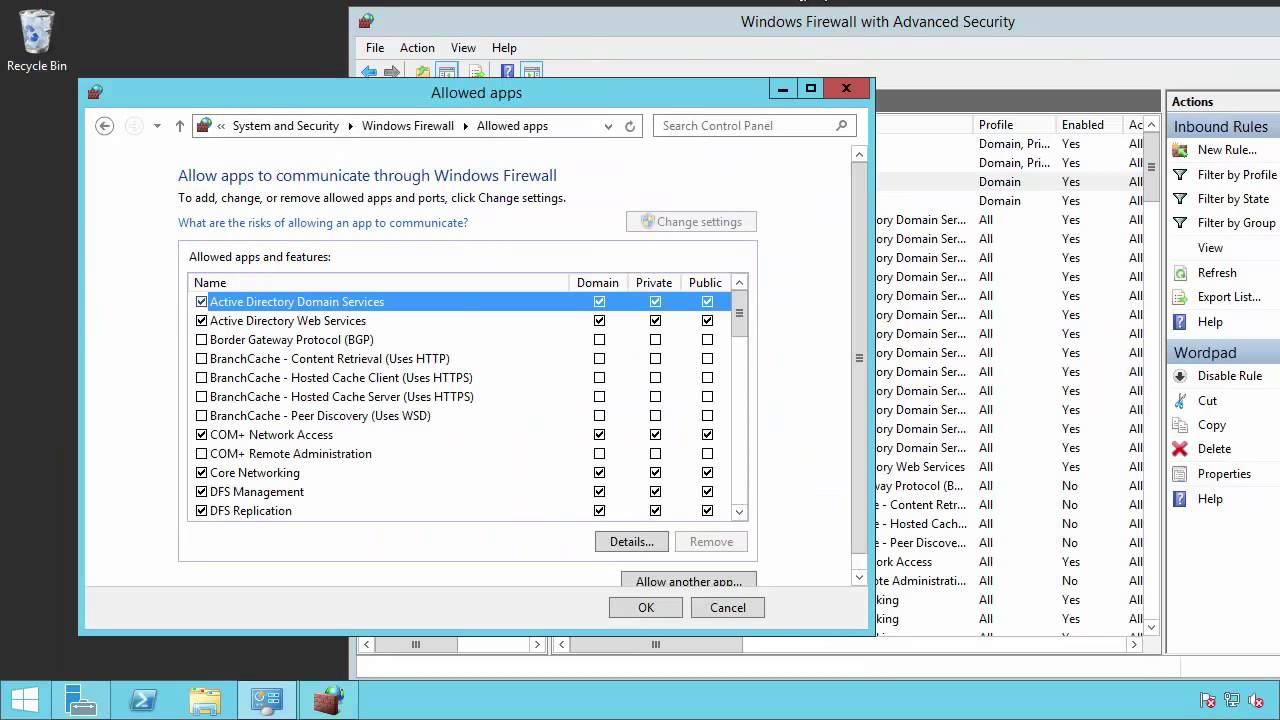
Task: Click the Cut scissors icon
Action: tap(1180, 401)
